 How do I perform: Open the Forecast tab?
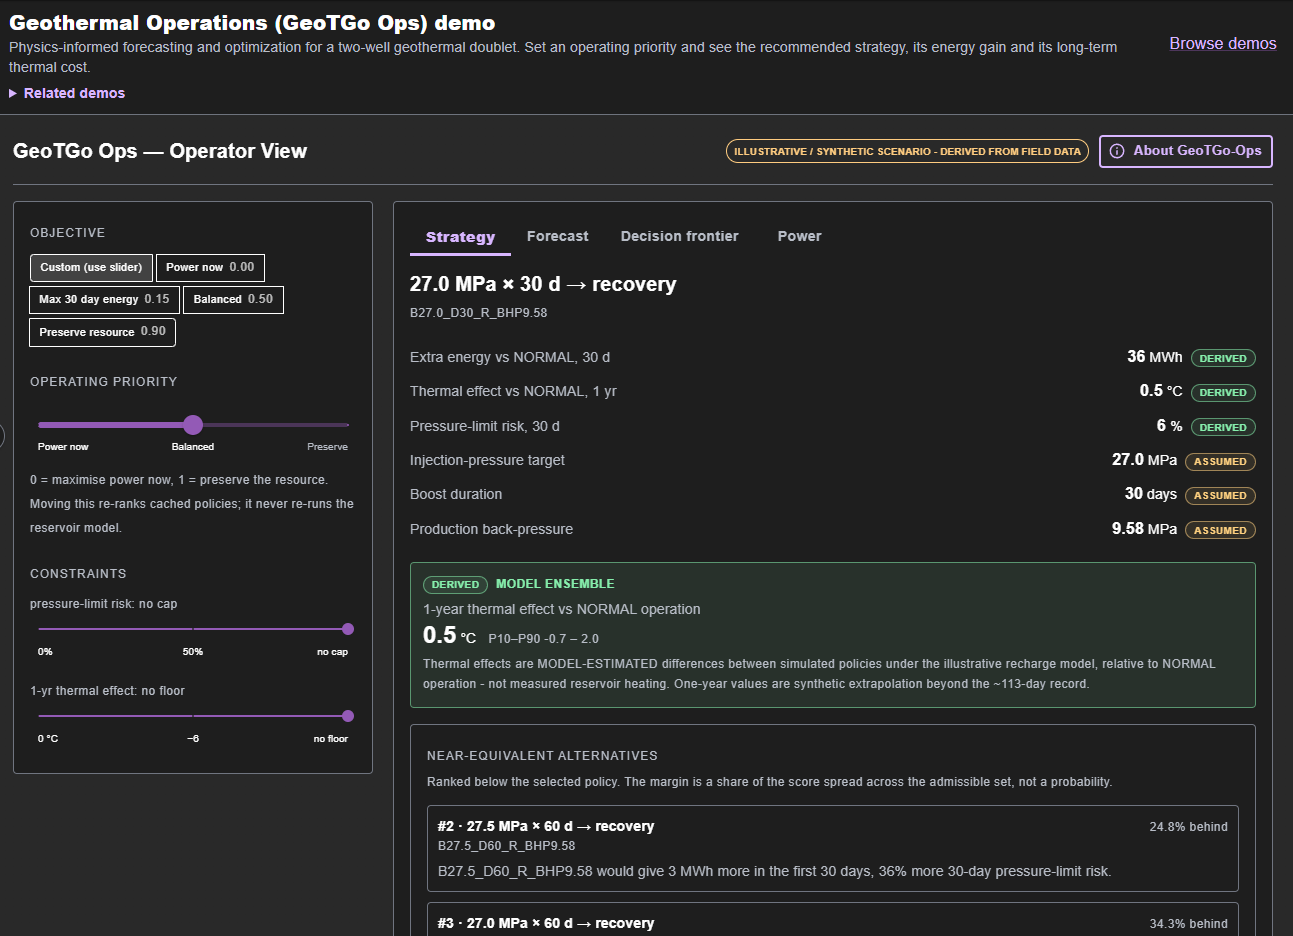coord(558,236)
